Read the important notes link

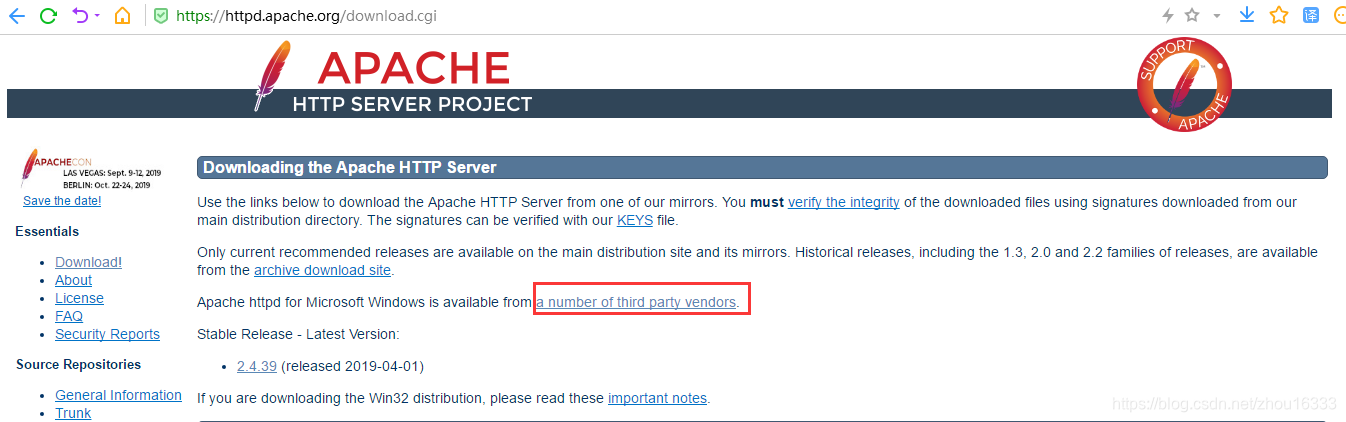(657, 398)
